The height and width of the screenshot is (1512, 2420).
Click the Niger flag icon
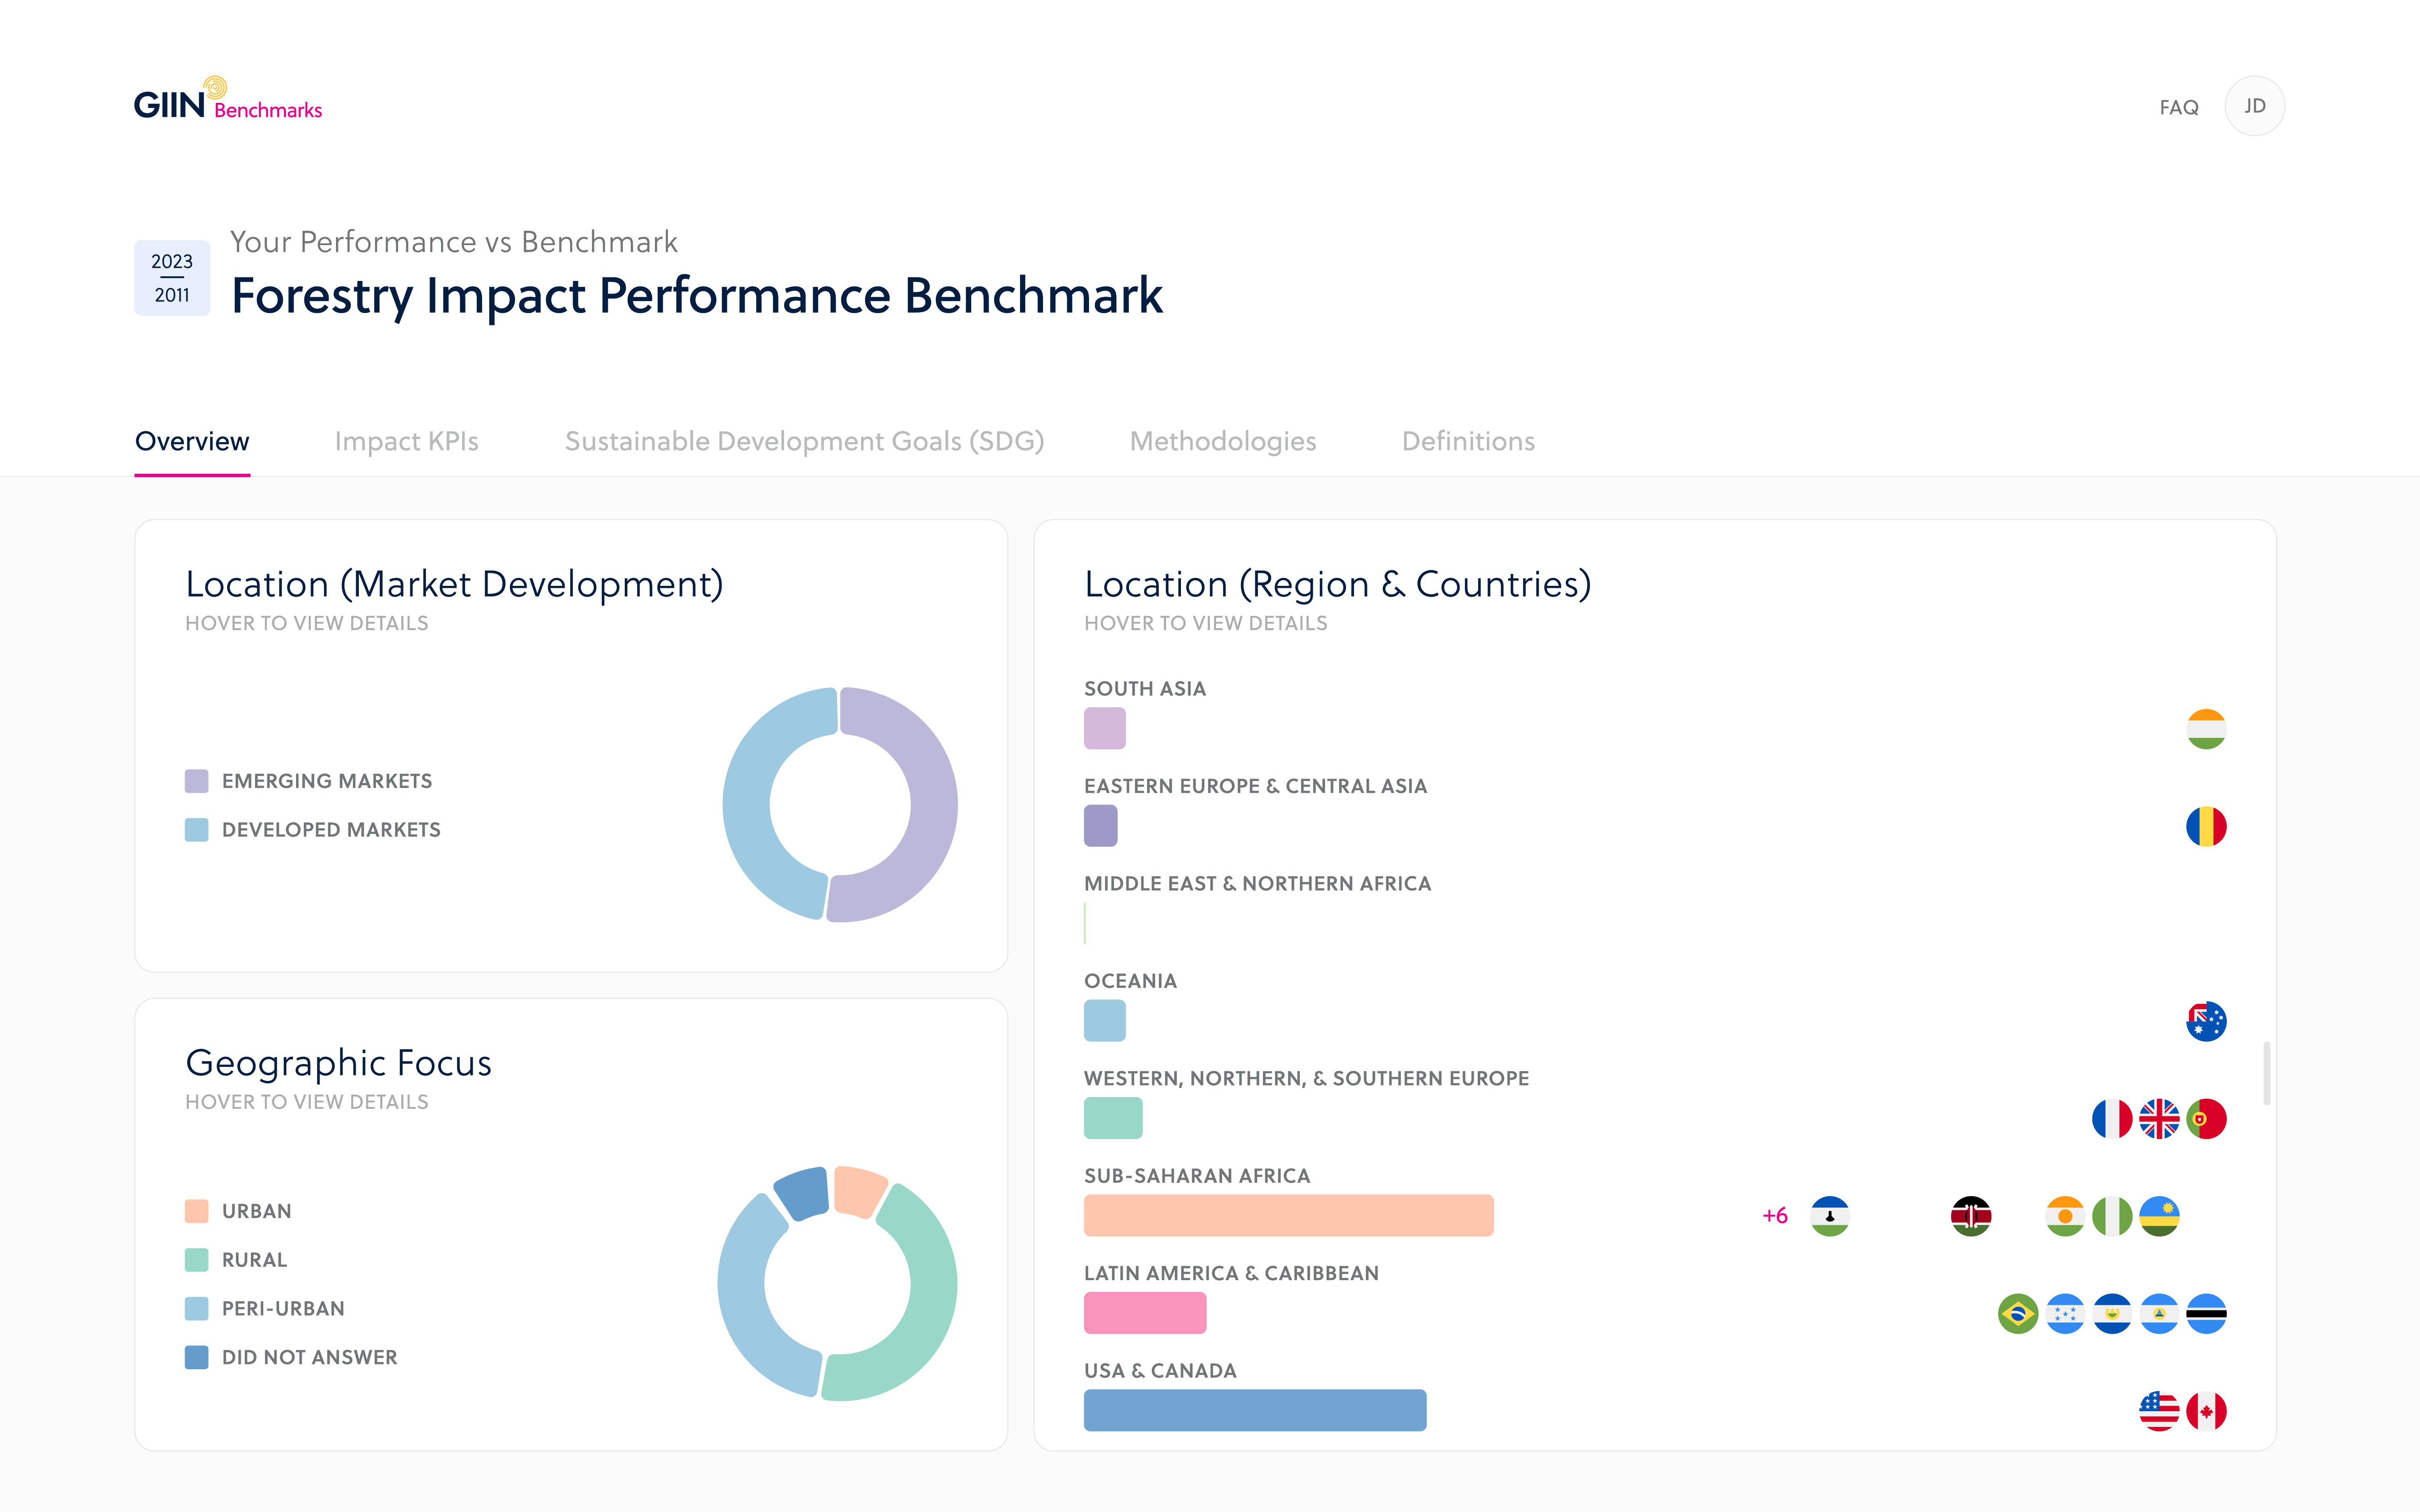(x=2065, y=1216)
